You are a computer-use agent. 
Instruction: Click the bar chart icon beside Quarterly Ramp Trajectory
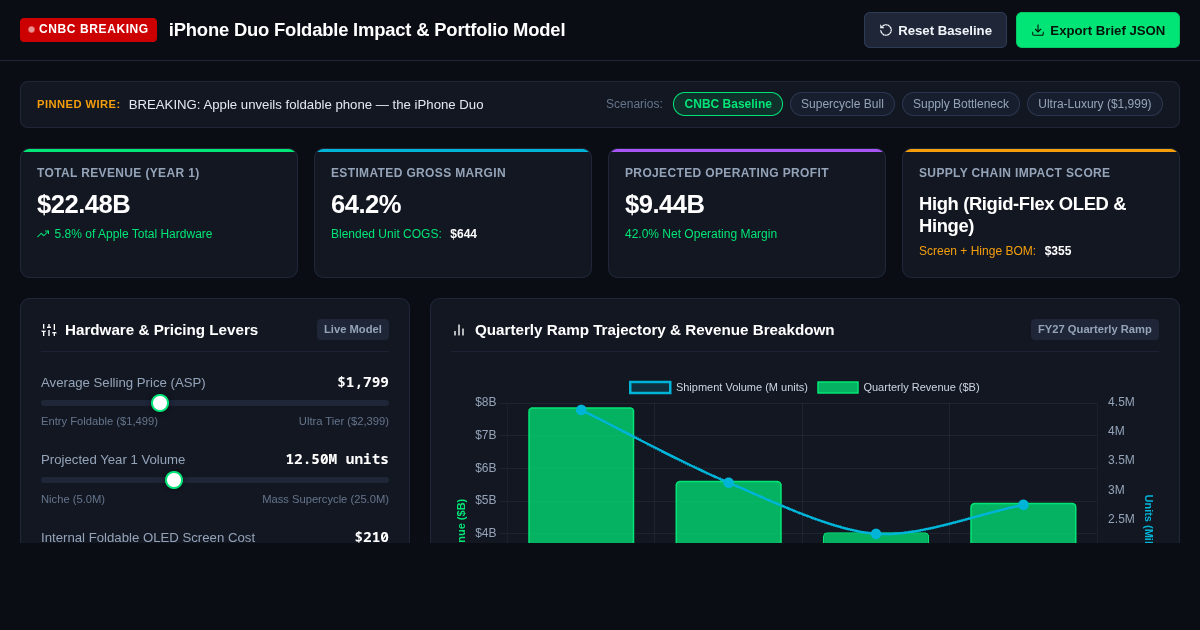[459, 330]
